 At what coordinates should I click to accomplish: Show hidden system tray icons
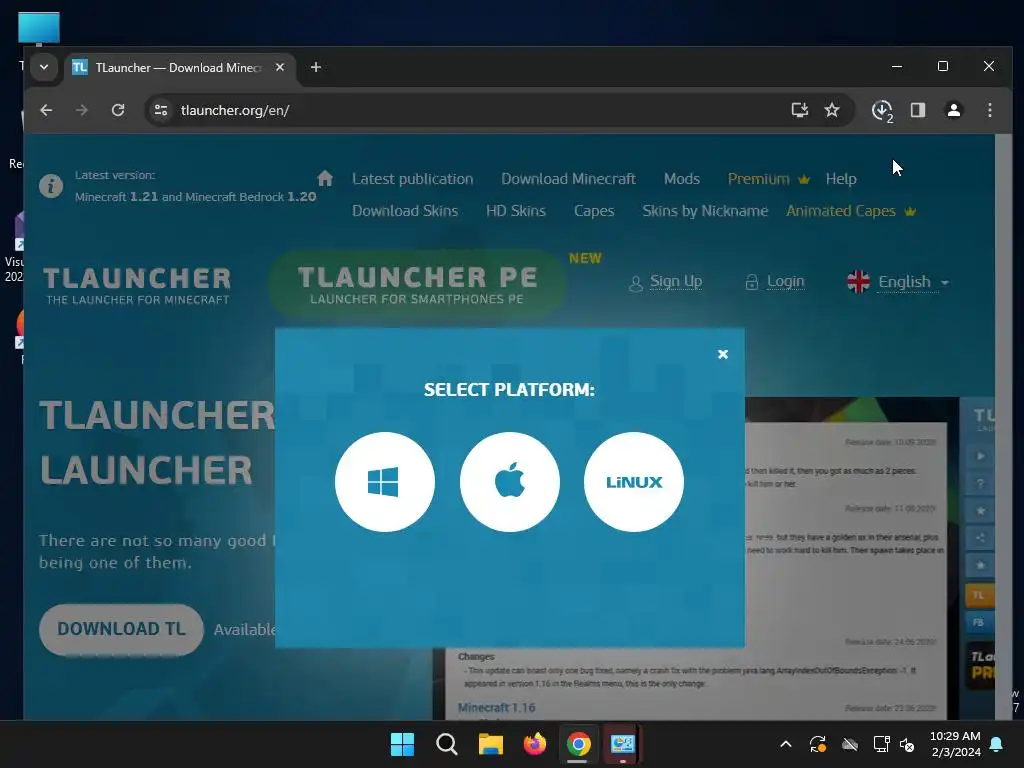click(x=786, y=744)
